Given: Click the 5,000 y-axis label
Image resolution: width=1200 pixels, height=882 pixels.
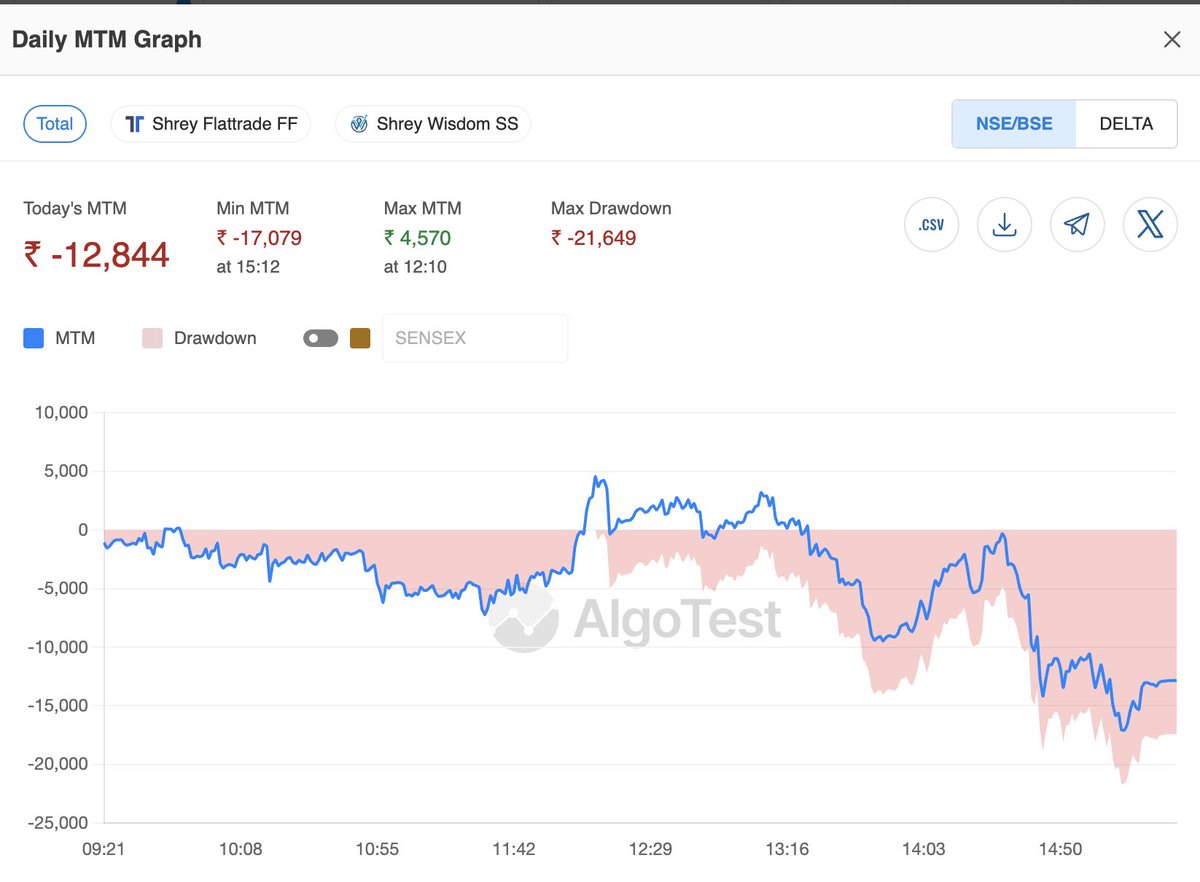Looking at the screenshot, I should pyautogui.click(x=66, y=471).
